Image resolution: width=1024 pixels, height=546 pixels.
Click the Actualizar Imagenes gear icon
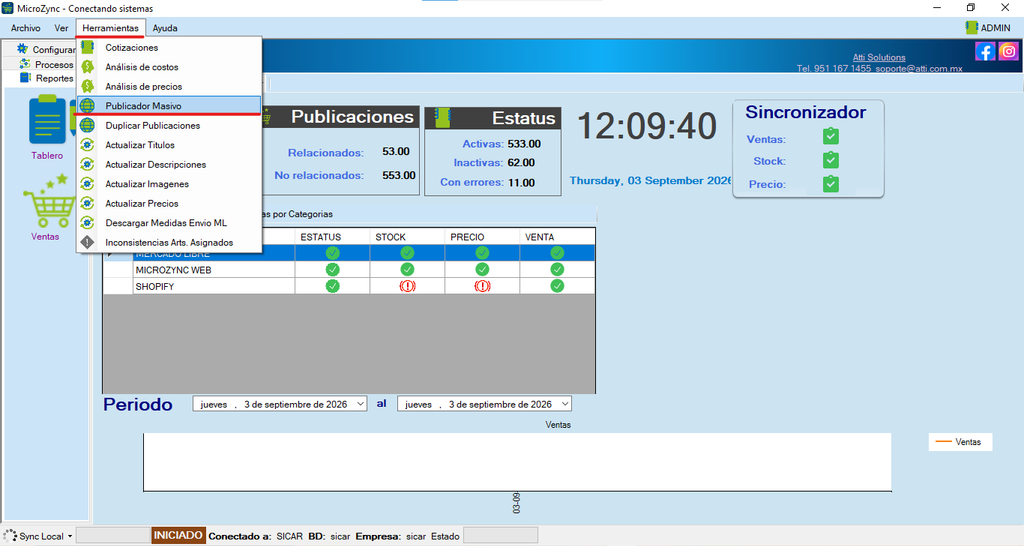pyautogui.click(x=88, y=184)
